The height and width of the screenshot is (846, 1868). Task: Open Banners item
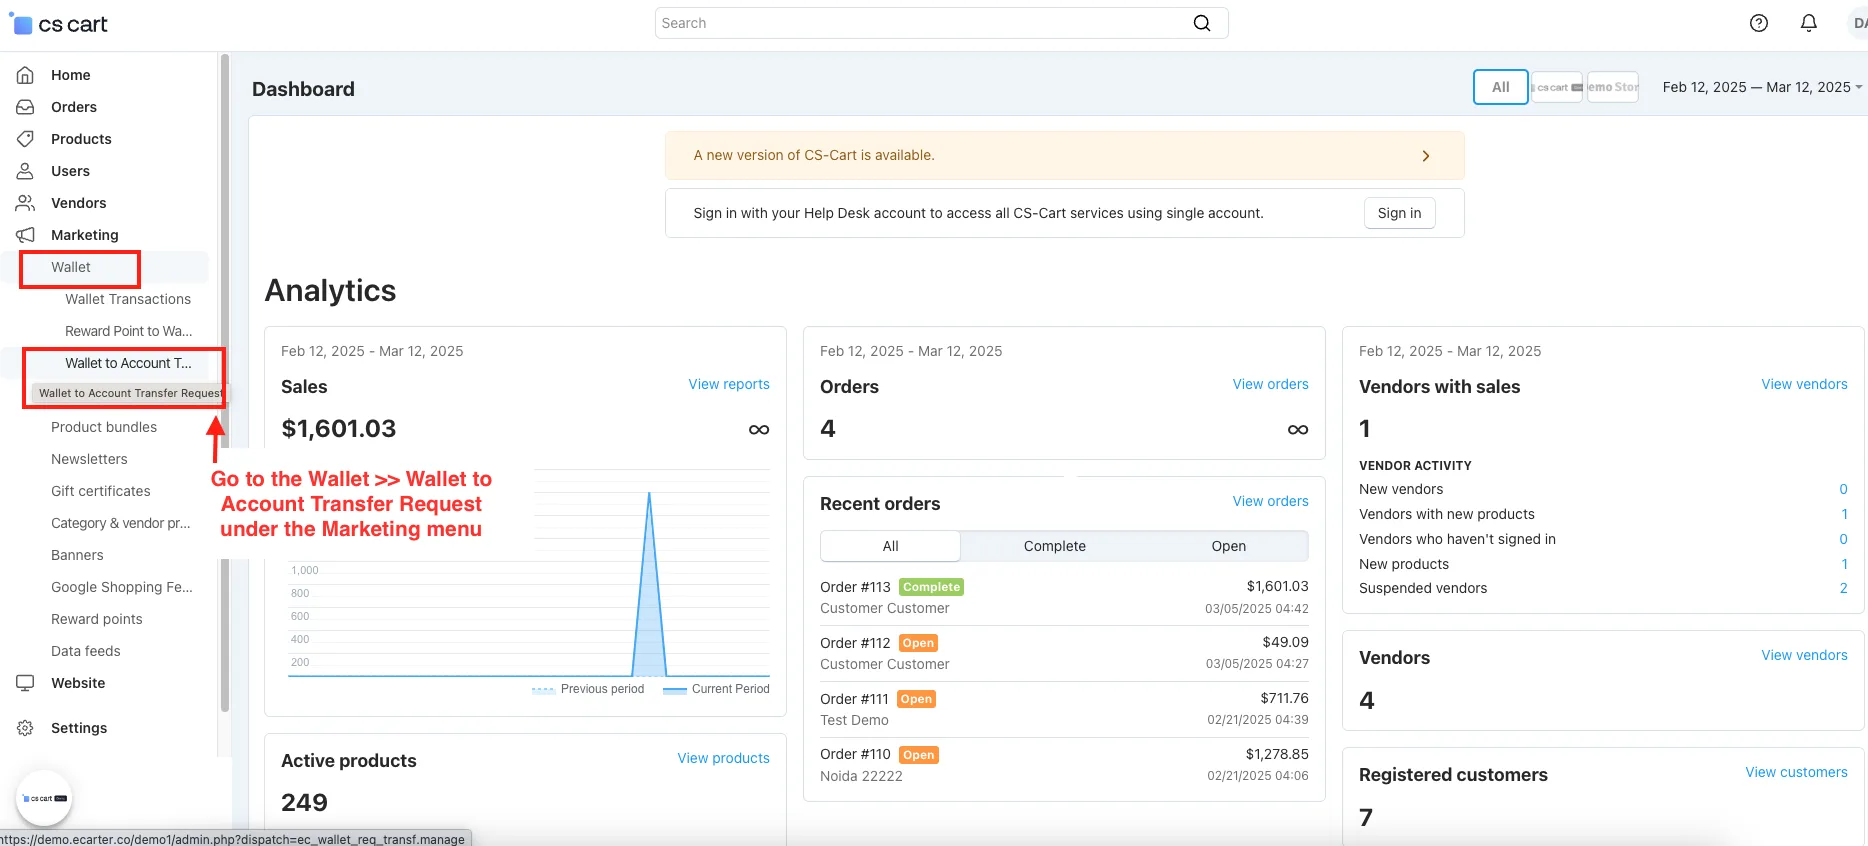click(x=77, y=555)
